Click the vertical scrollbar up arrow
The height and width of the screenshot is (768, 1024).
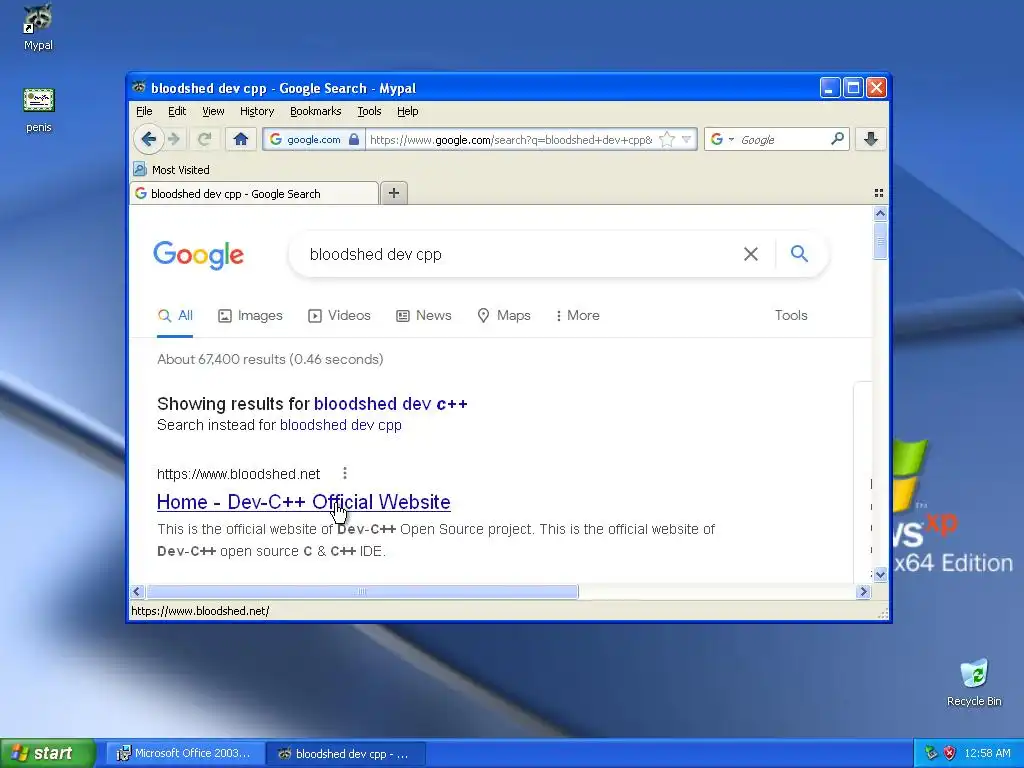880,214
